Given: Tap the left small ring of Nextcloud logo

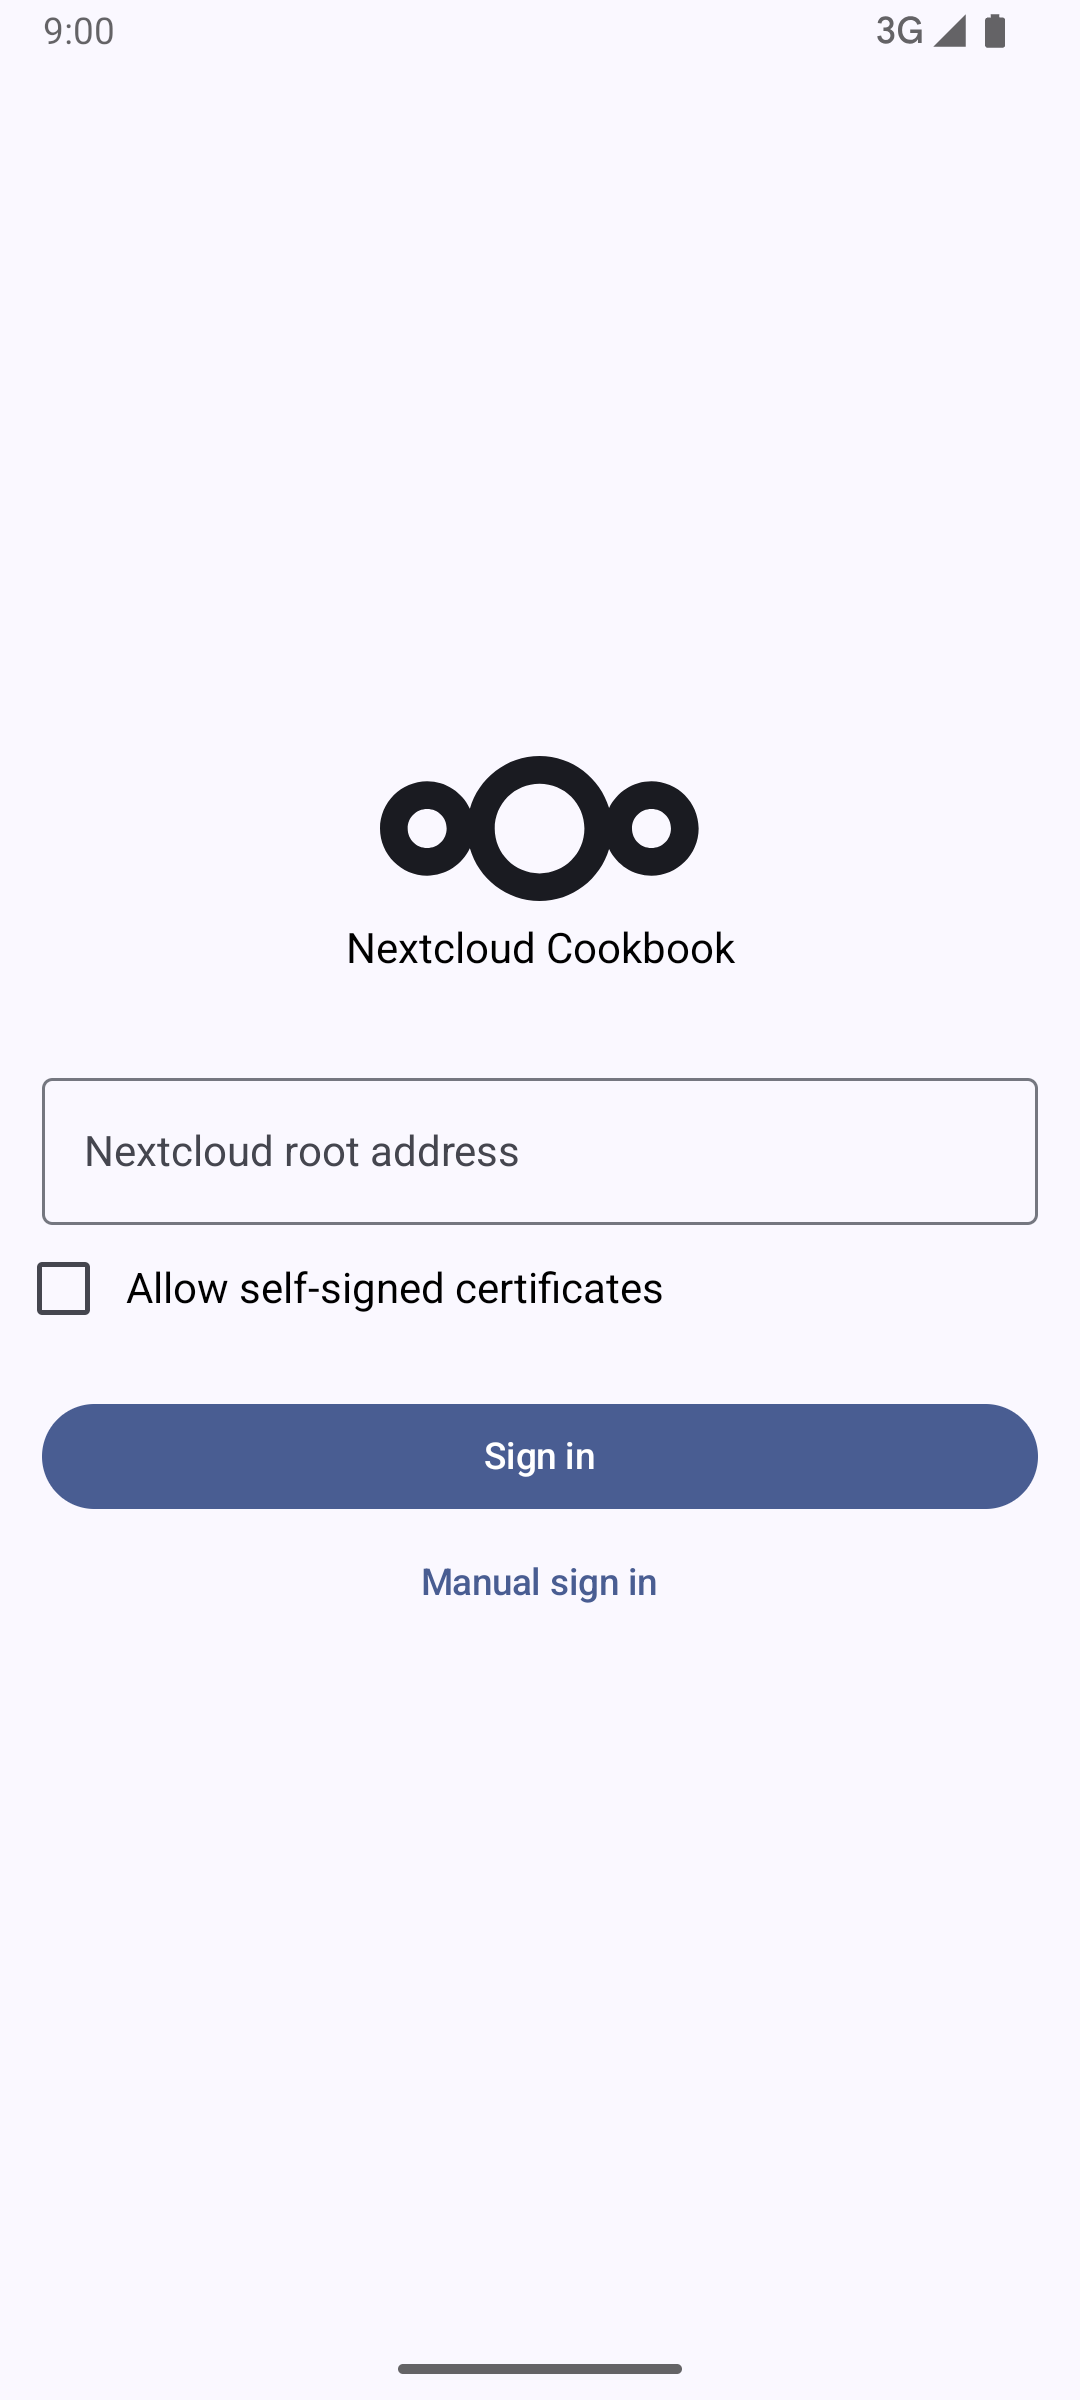Looking at the screenshot, I should click(427, 828).
